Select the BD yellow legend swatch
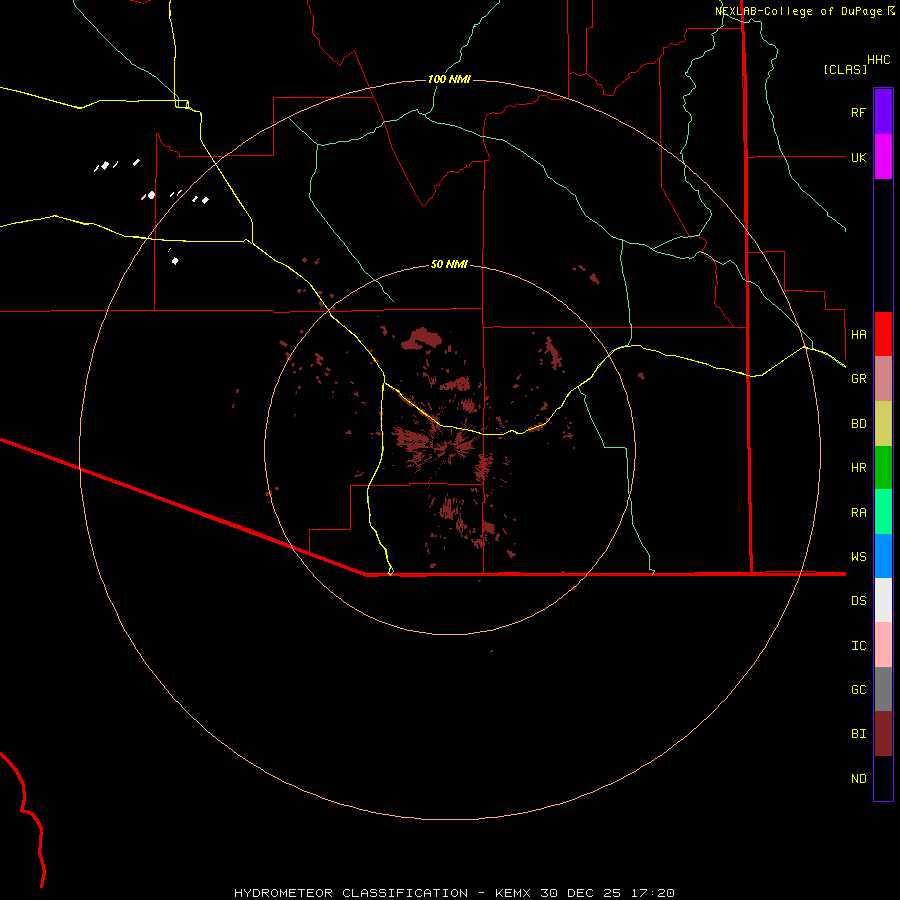The image size is (900, 900). click(x=883, y=423)
